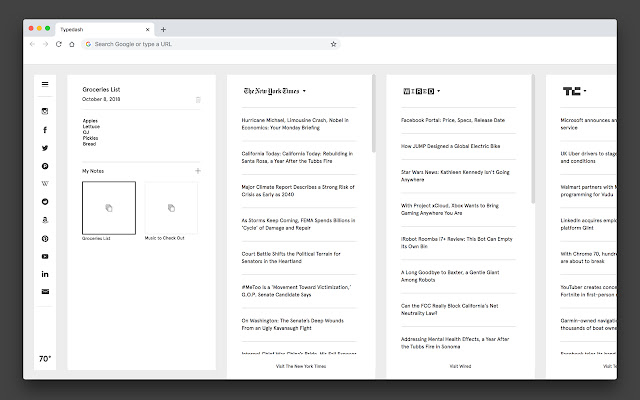The width and height of the screenshot is (640, 400).
Task: Open 'Hurricane Michael, Limousine Crash' briefing headline
Action: point(295,124)
